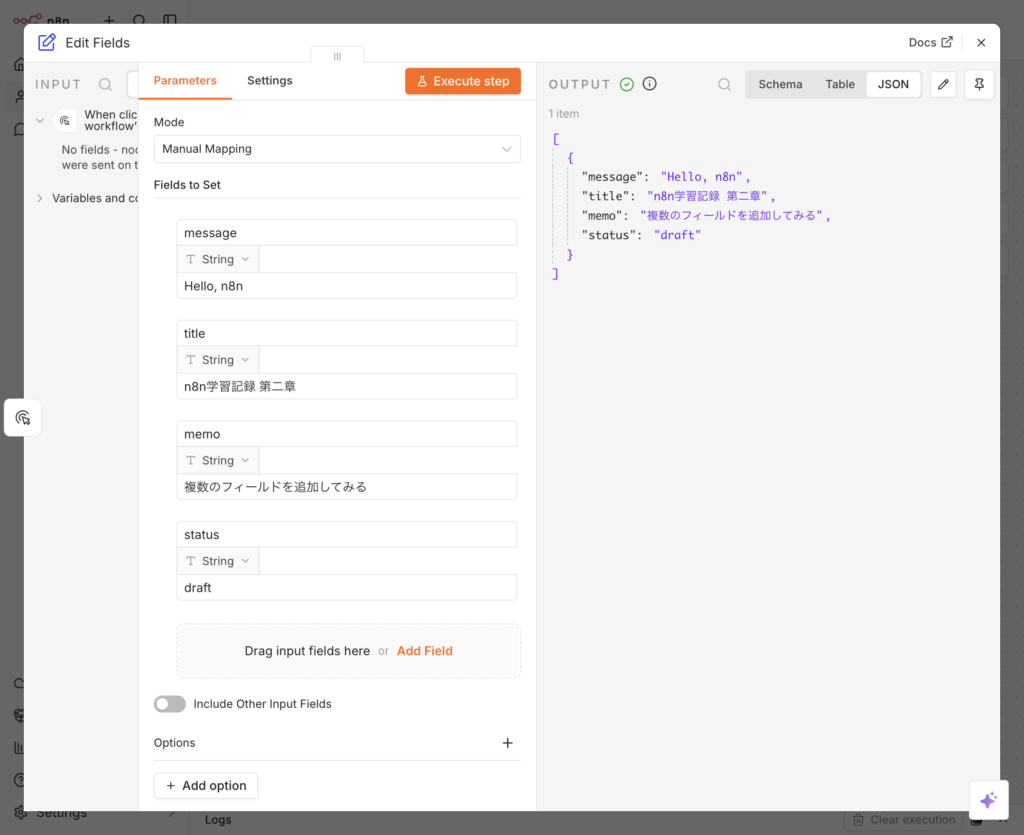Click the green success check icon near OUTPUT
This screenshot has width=1024, height=835.
[627, 84]
